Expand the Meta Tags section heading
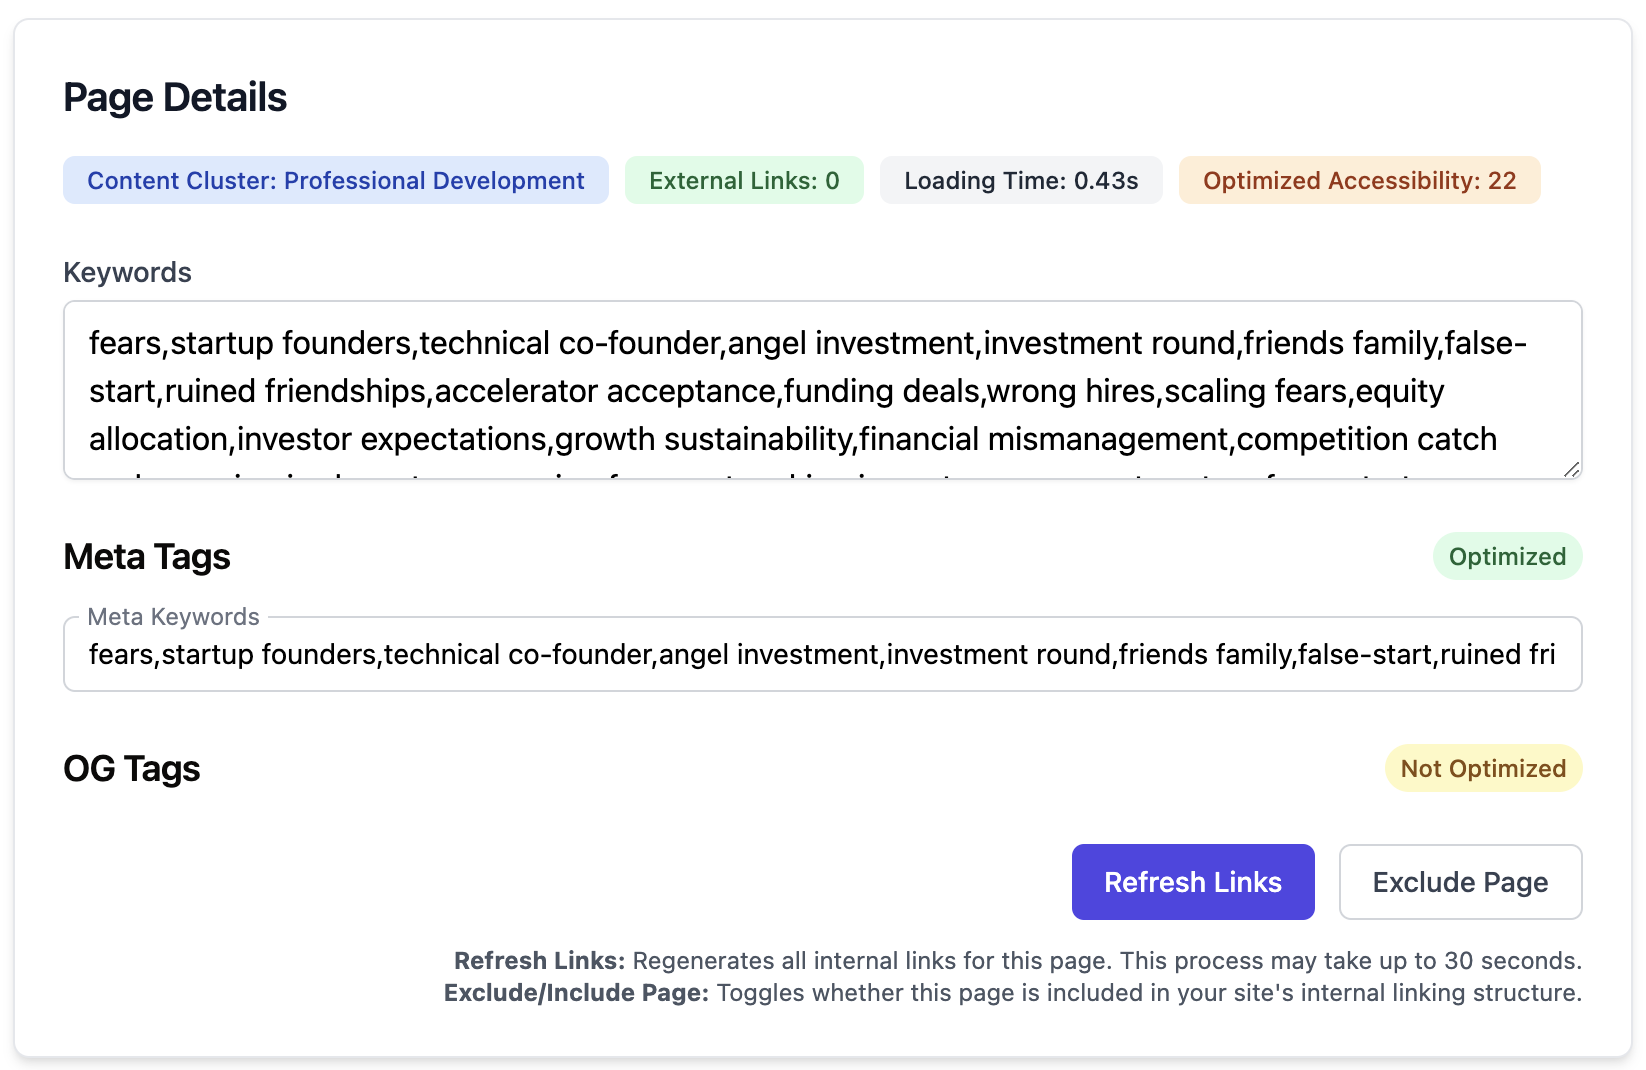Image resolution: width=1646 pixels, height=1070 pixels. click(x=147, y=557)
